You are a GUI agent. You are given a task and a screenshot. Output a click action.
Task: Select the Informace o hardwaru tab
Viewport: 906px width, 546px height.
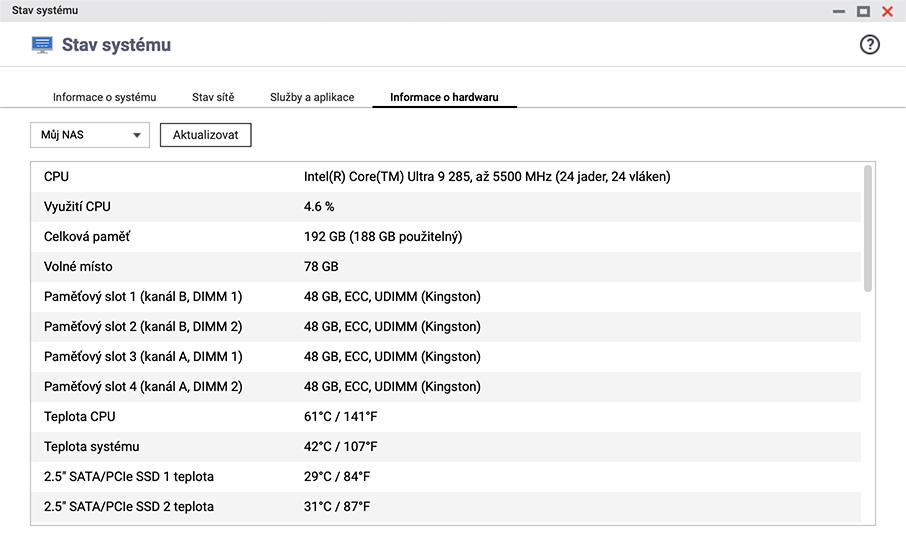click(x=444, y=97)
